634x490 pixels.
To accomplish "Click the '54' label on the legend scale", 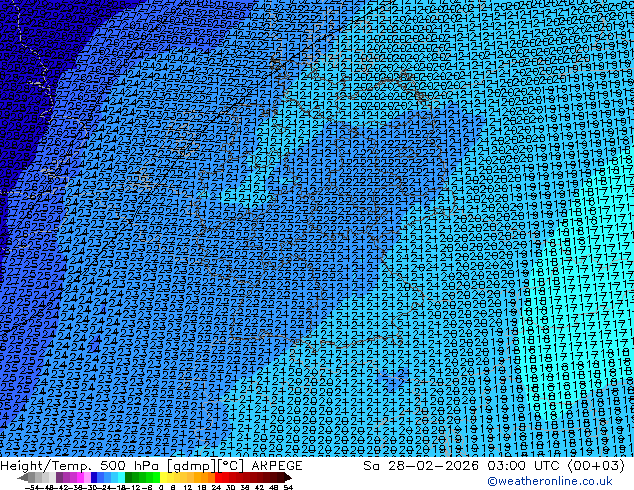I will [x=287, y=487].
